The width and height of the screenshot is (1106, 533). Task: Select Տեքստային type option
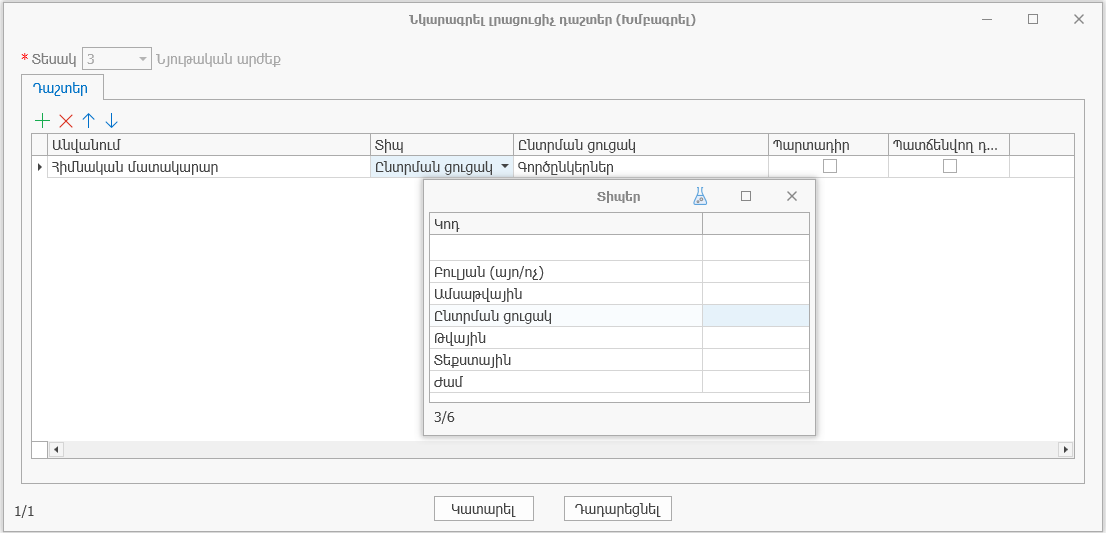tap(566, 360)
